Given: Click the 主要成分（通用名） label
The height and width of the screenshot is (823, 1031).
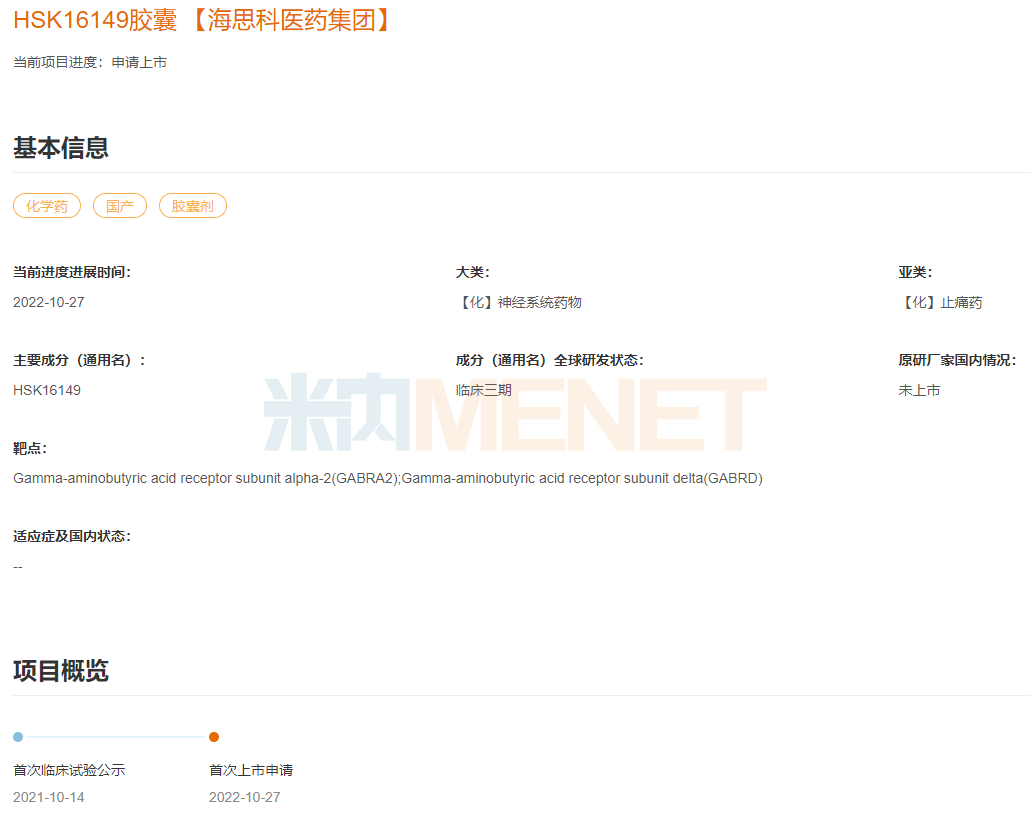Looking at the screenshot, I should [79, 360].
